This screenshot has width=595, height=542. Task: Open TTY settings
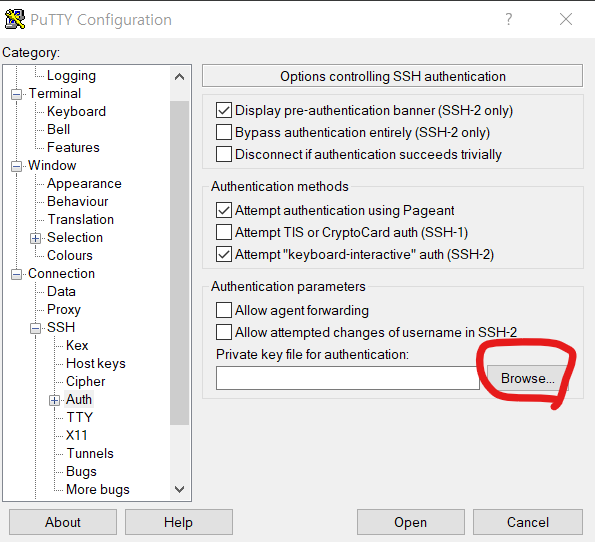[x=79, y=417]
